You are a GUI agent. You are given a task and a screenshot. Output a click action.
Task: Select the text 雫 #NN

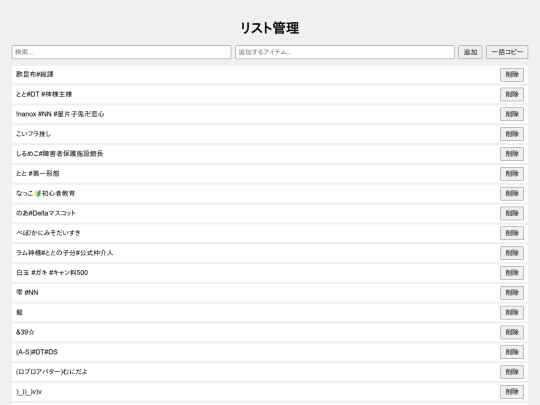pyautogui.click(x=27, y=292)
